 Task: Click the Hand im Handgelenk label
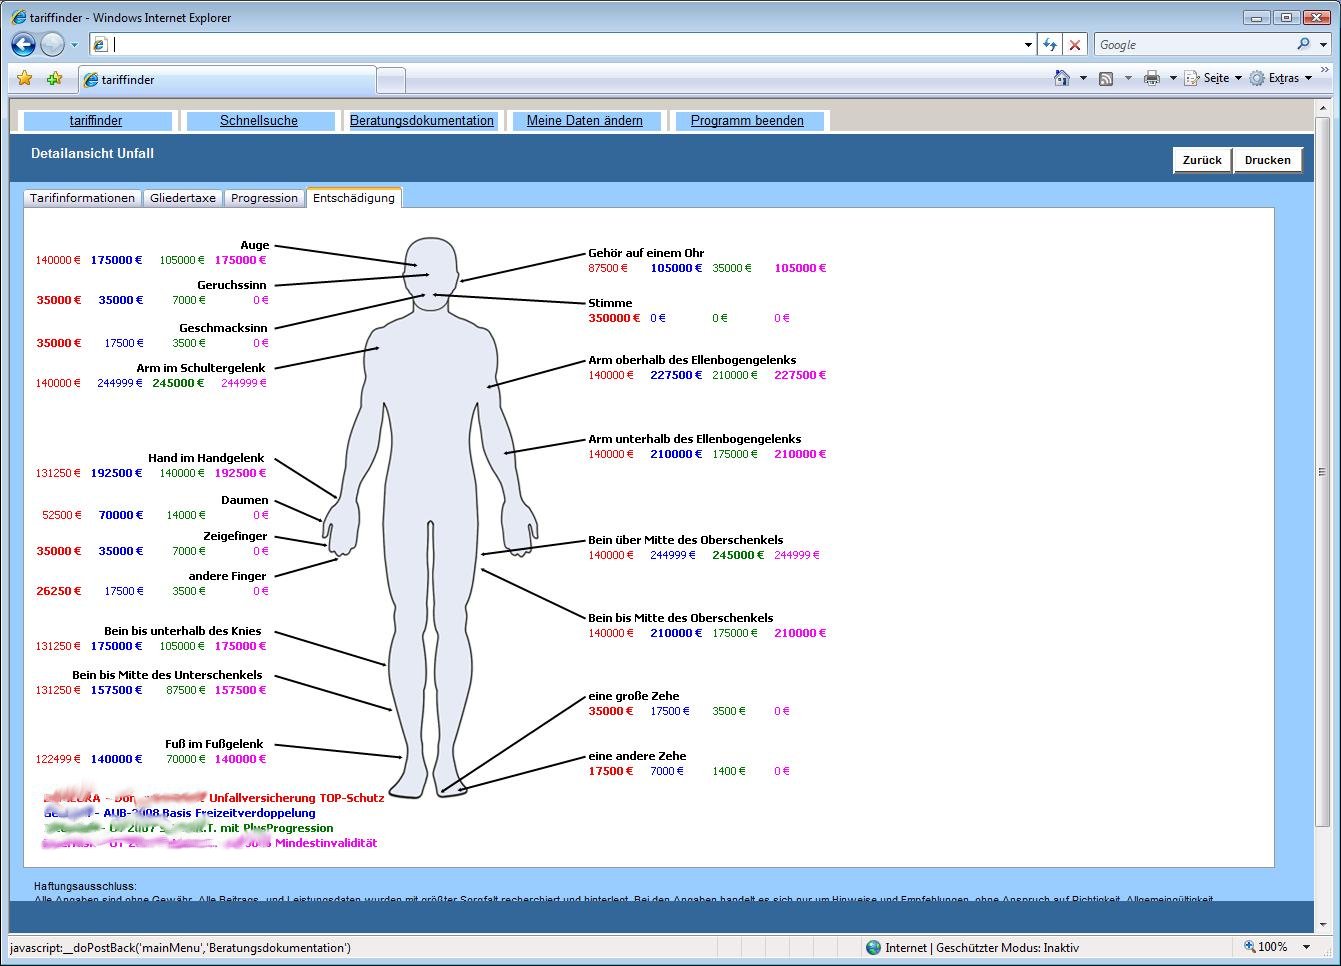pos(206,458)
